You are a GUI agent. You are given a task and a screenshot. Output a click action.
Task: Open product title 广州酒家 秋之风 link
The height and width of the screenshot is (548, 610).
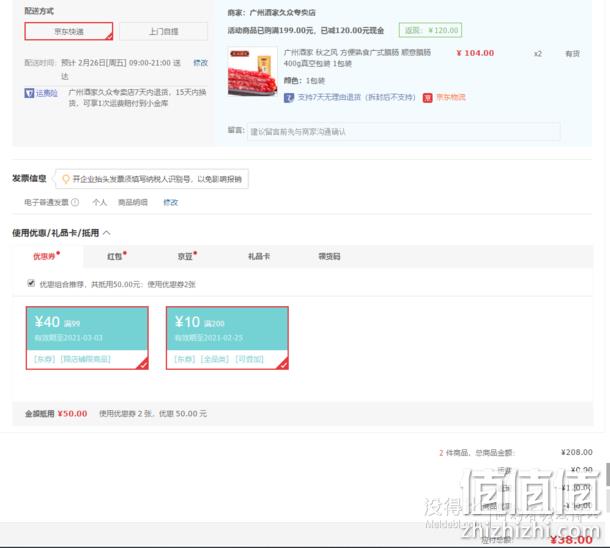point(357,58)
